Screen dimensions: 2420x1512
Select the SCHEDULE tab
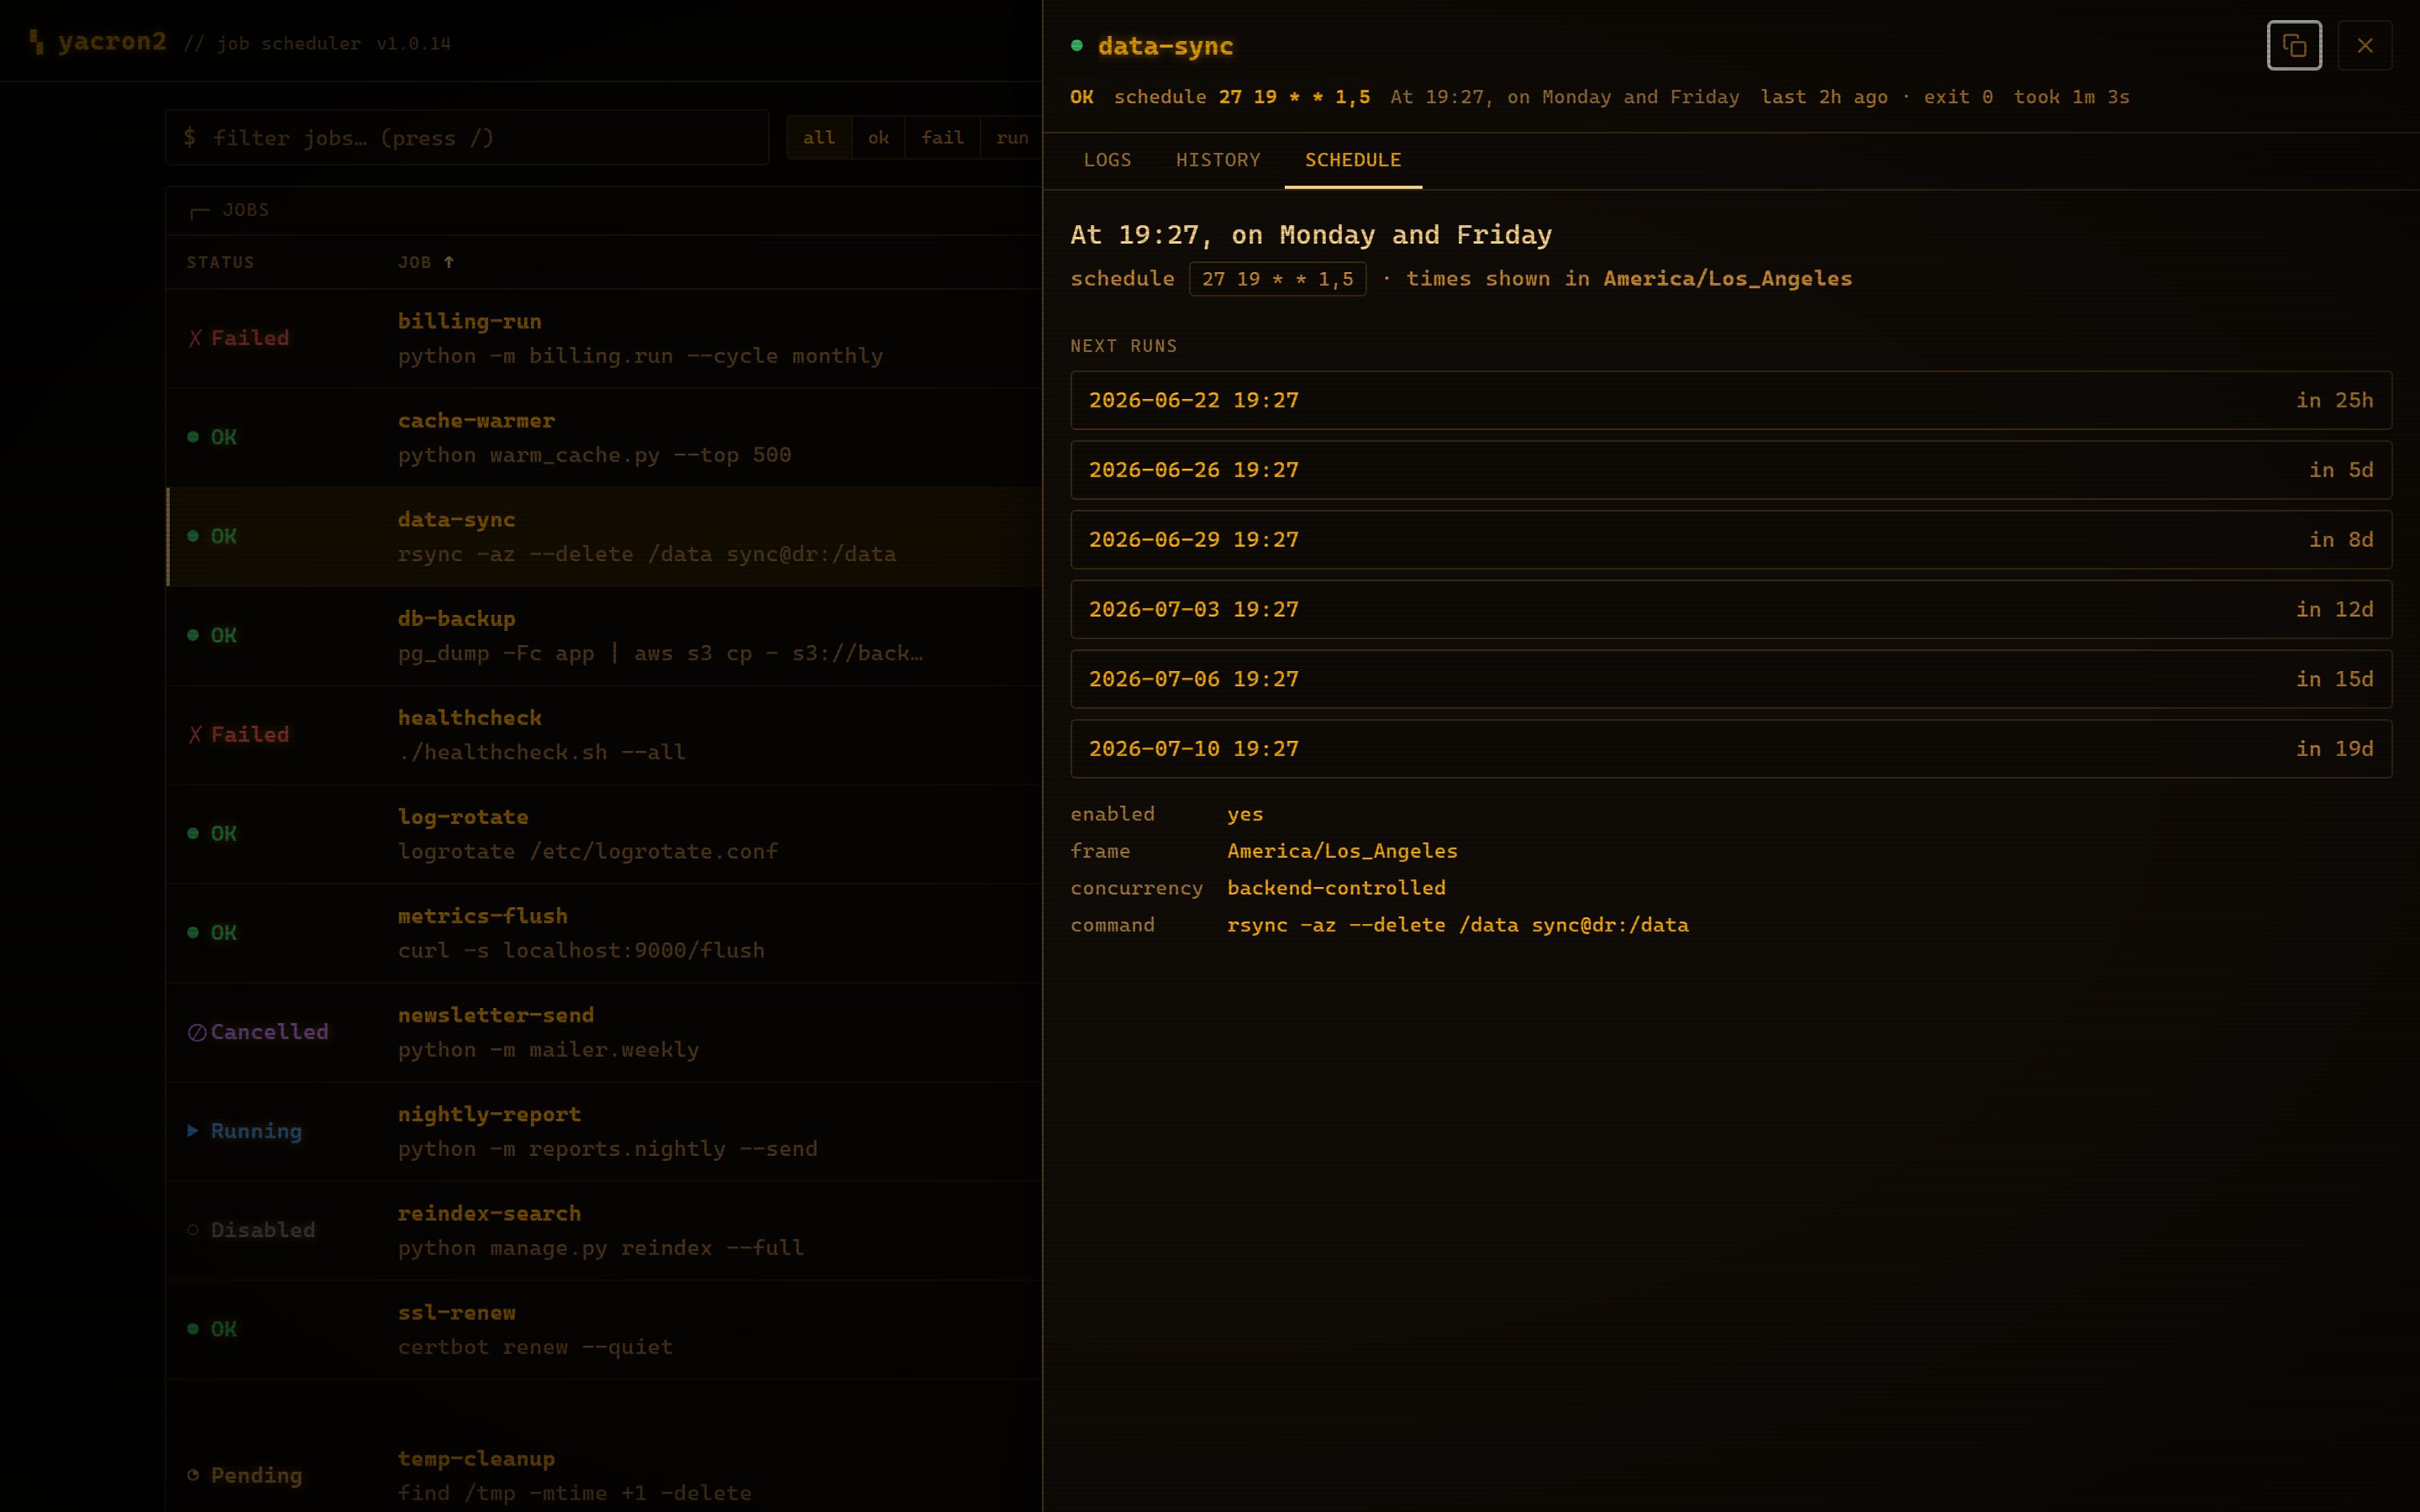coord(1353,160)
